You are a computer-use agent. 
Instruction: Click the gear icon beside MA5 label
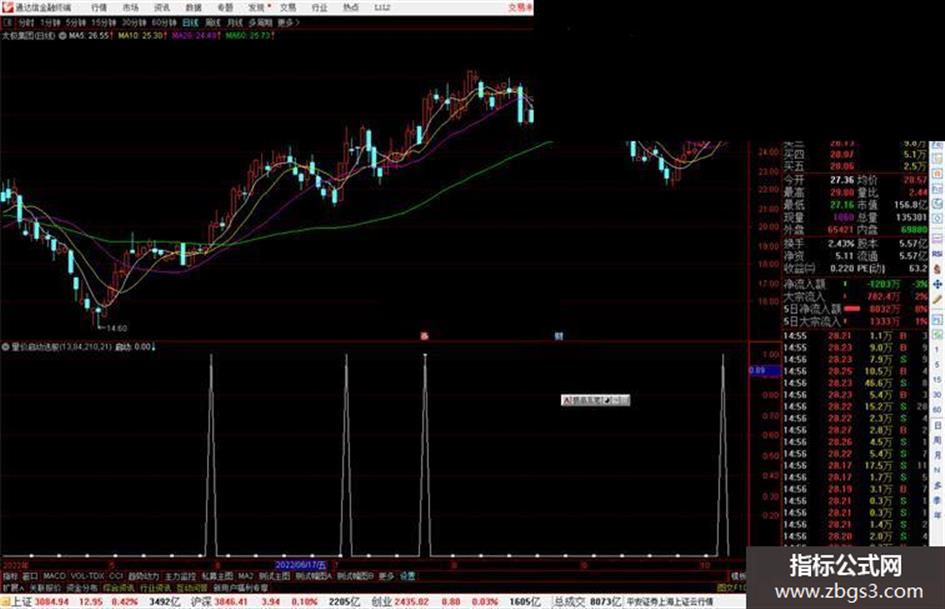63,36
